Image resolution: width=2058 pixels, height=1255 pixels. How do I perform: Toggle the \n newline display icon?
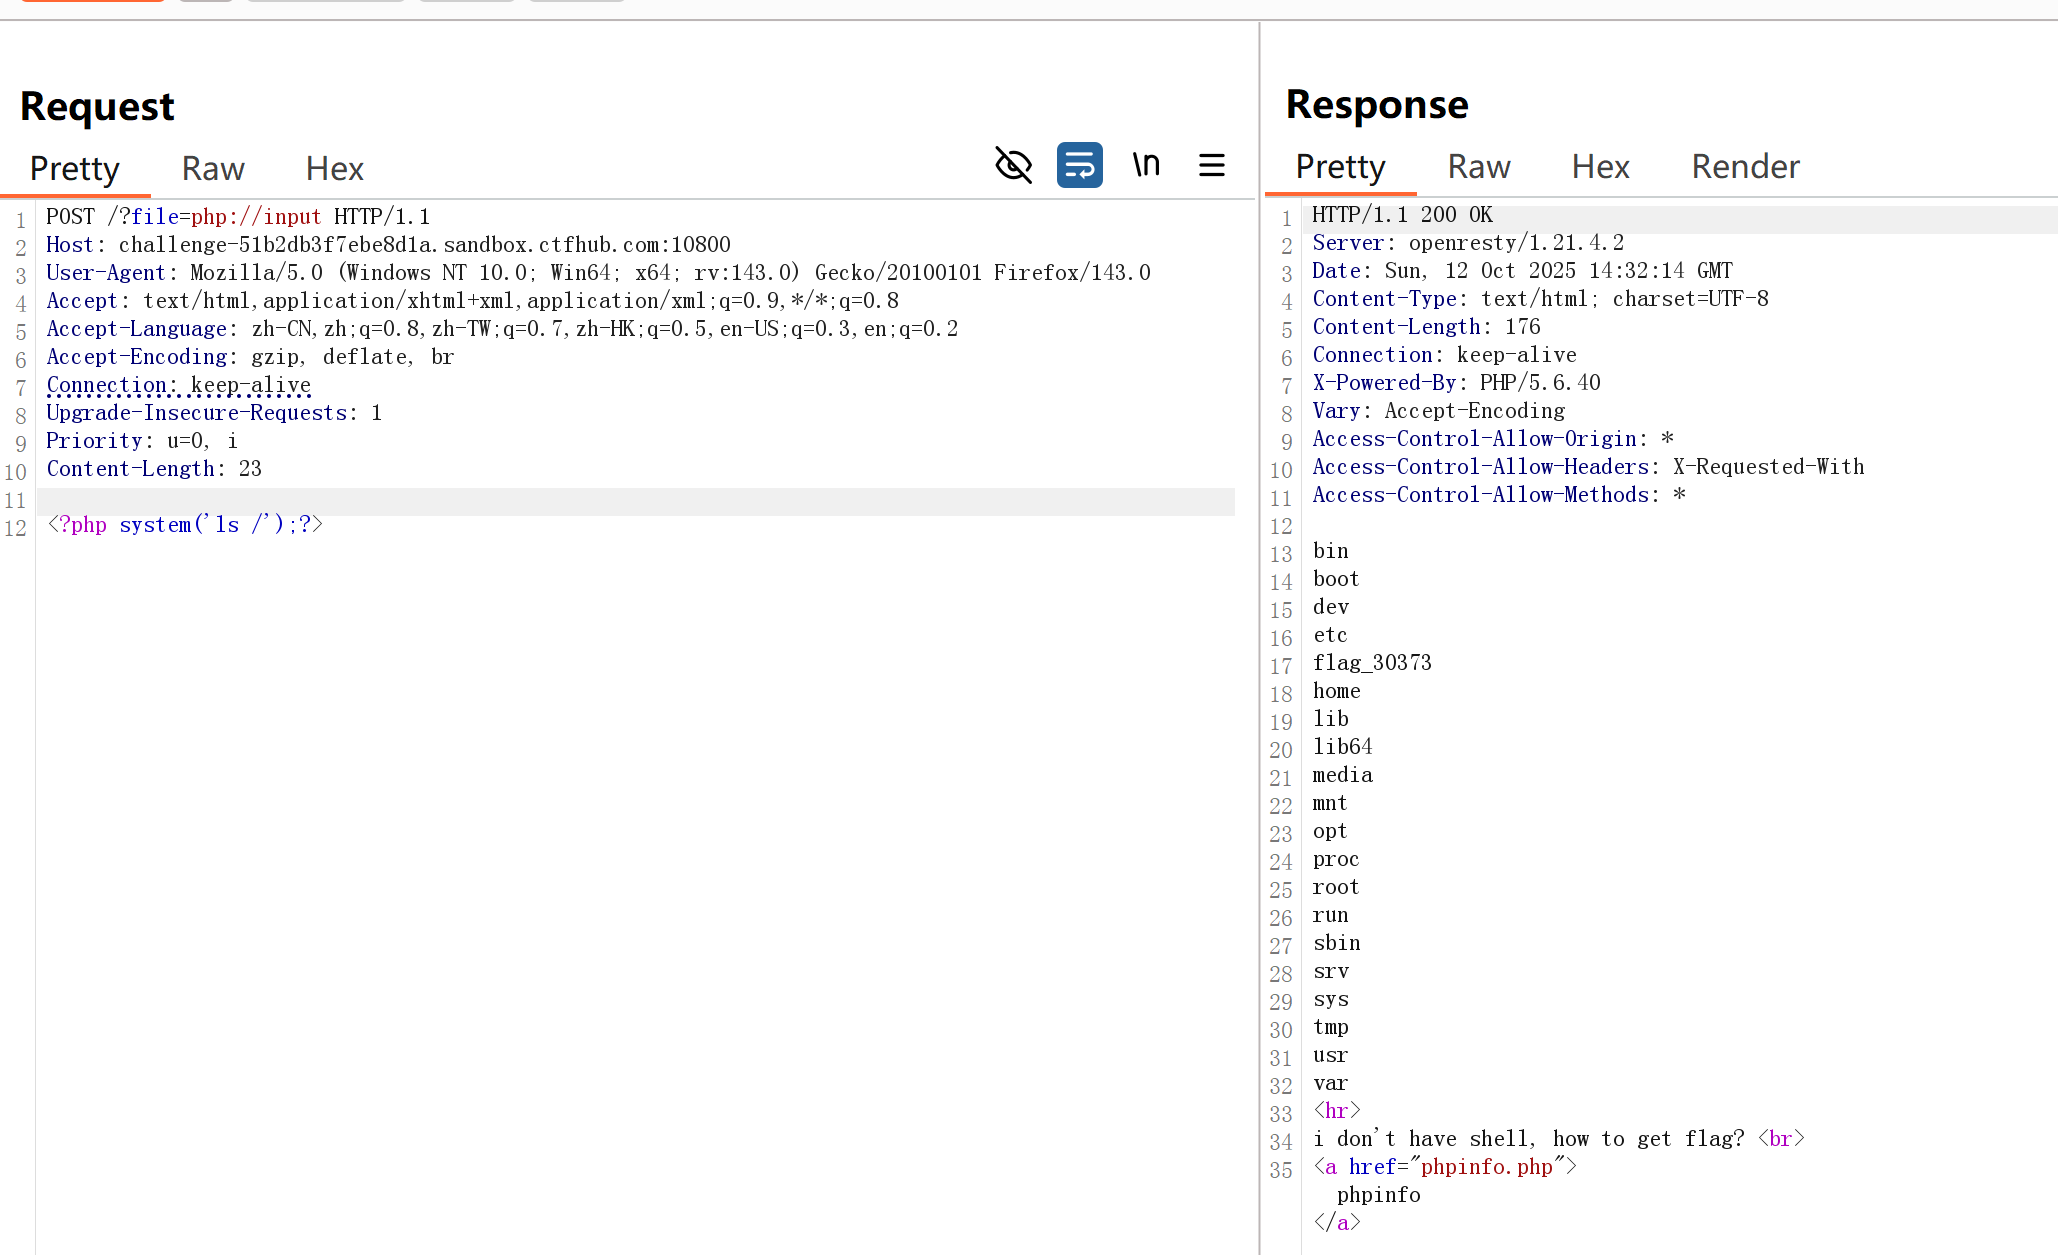(1146, 165)
